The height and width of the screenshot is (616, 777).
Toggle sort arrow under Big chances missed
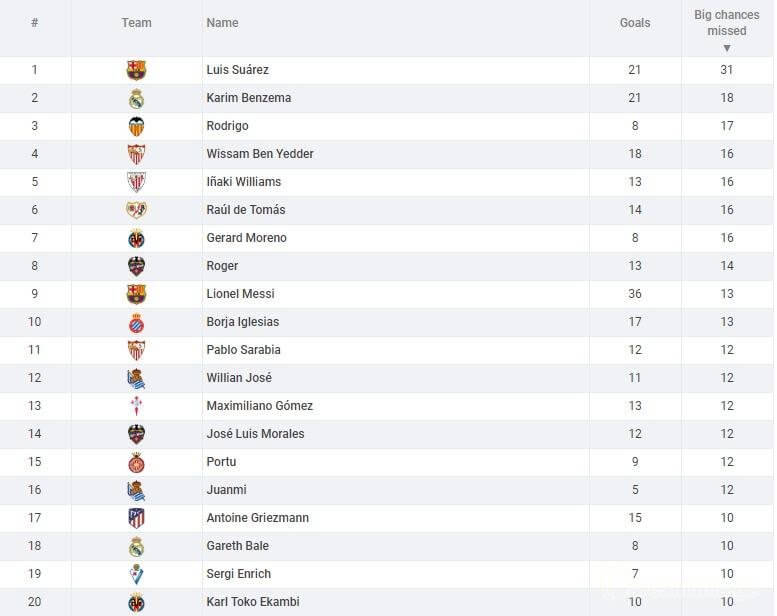coord(727,48)
